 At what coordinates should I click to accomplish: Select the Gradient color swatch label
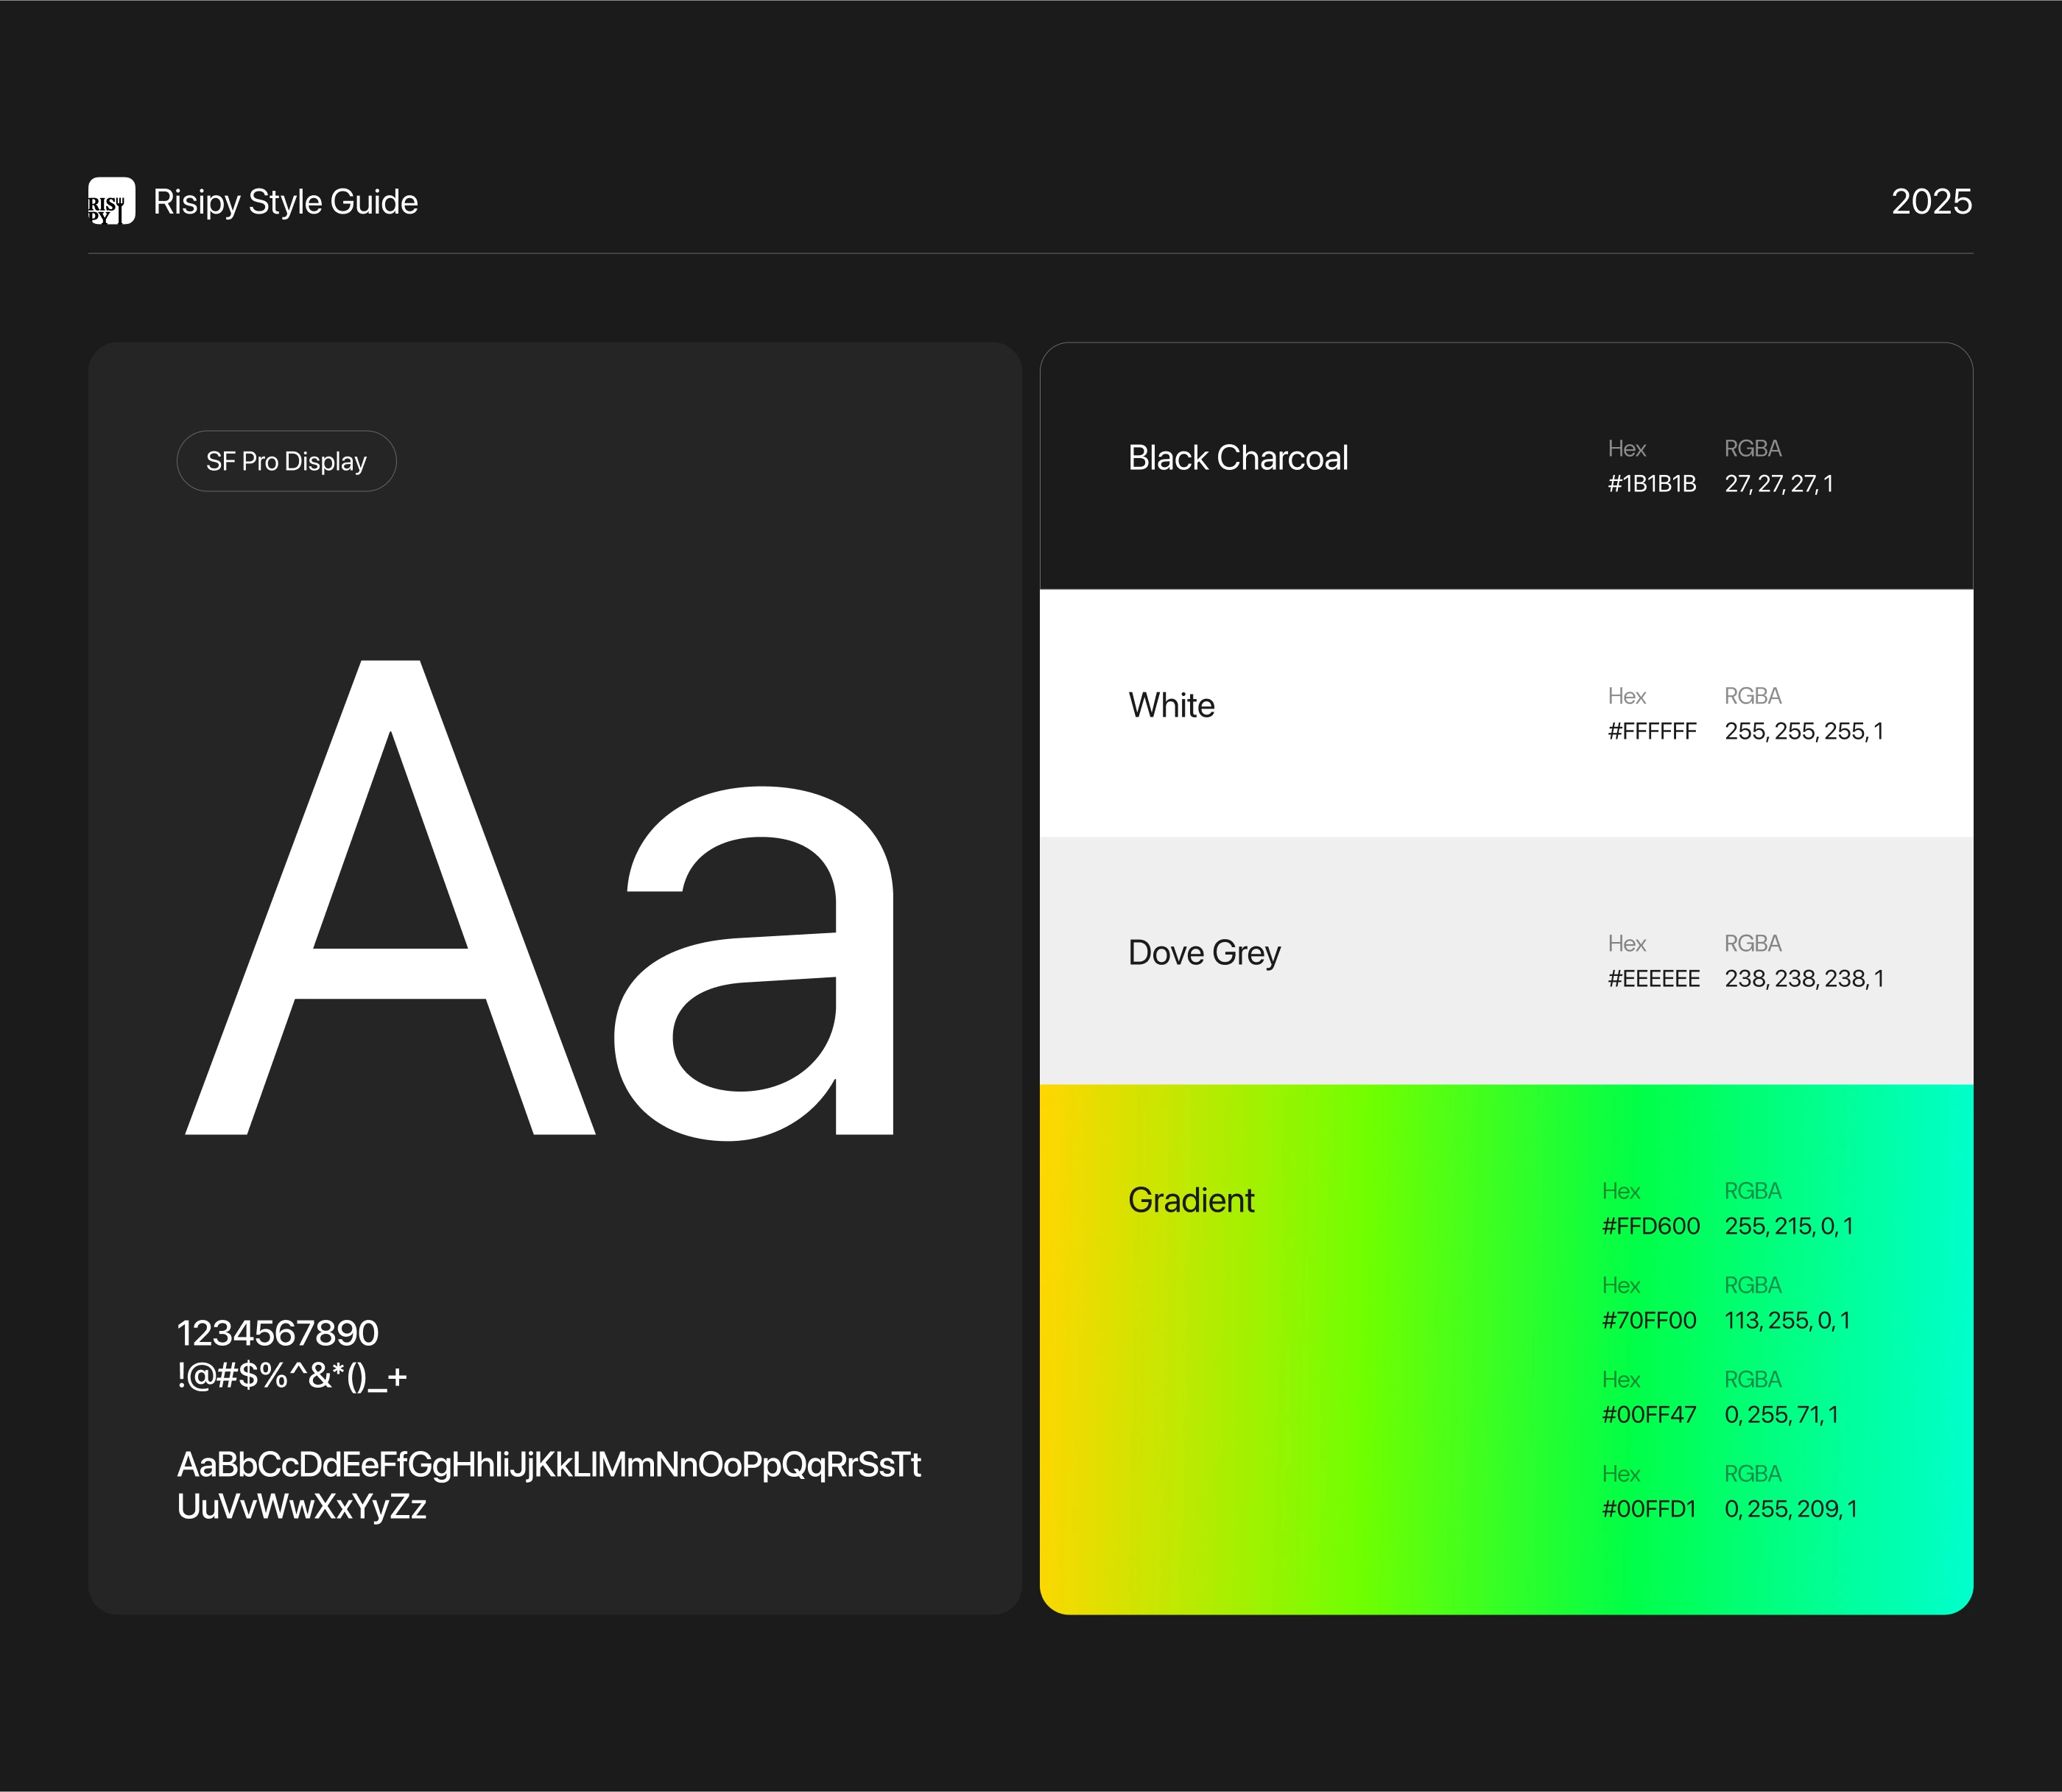(x=1191, y=1200)
